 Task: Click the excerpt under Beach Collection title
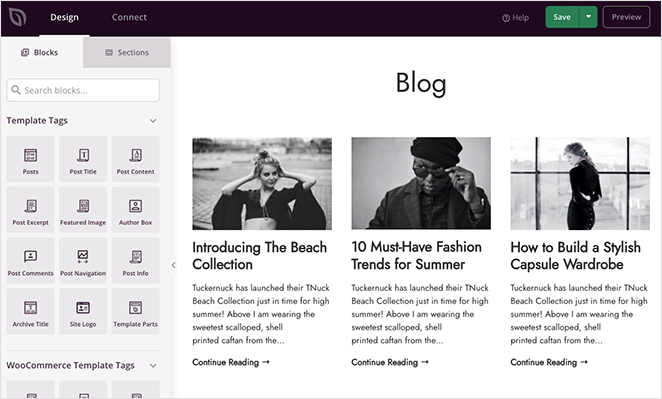(x=261, y=314)
